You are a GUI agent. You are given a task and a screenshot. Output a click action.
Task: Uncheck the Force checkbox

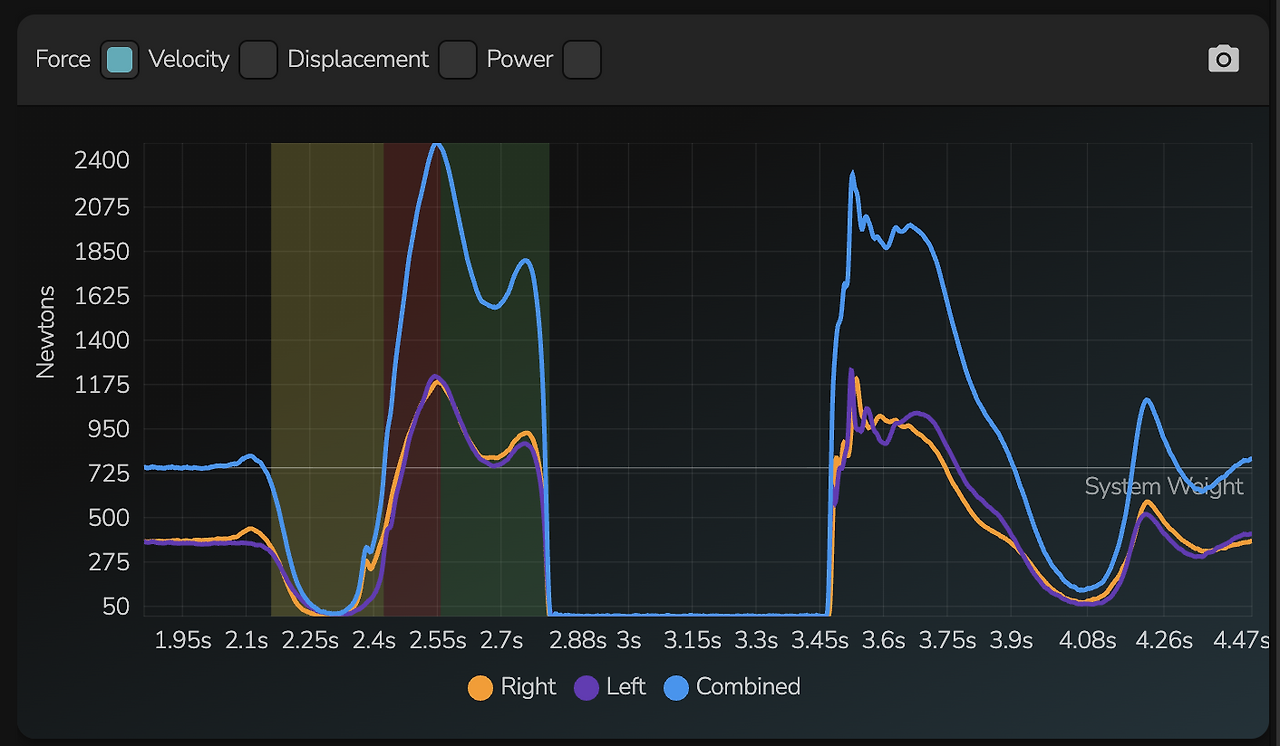[x=120, y=60]
